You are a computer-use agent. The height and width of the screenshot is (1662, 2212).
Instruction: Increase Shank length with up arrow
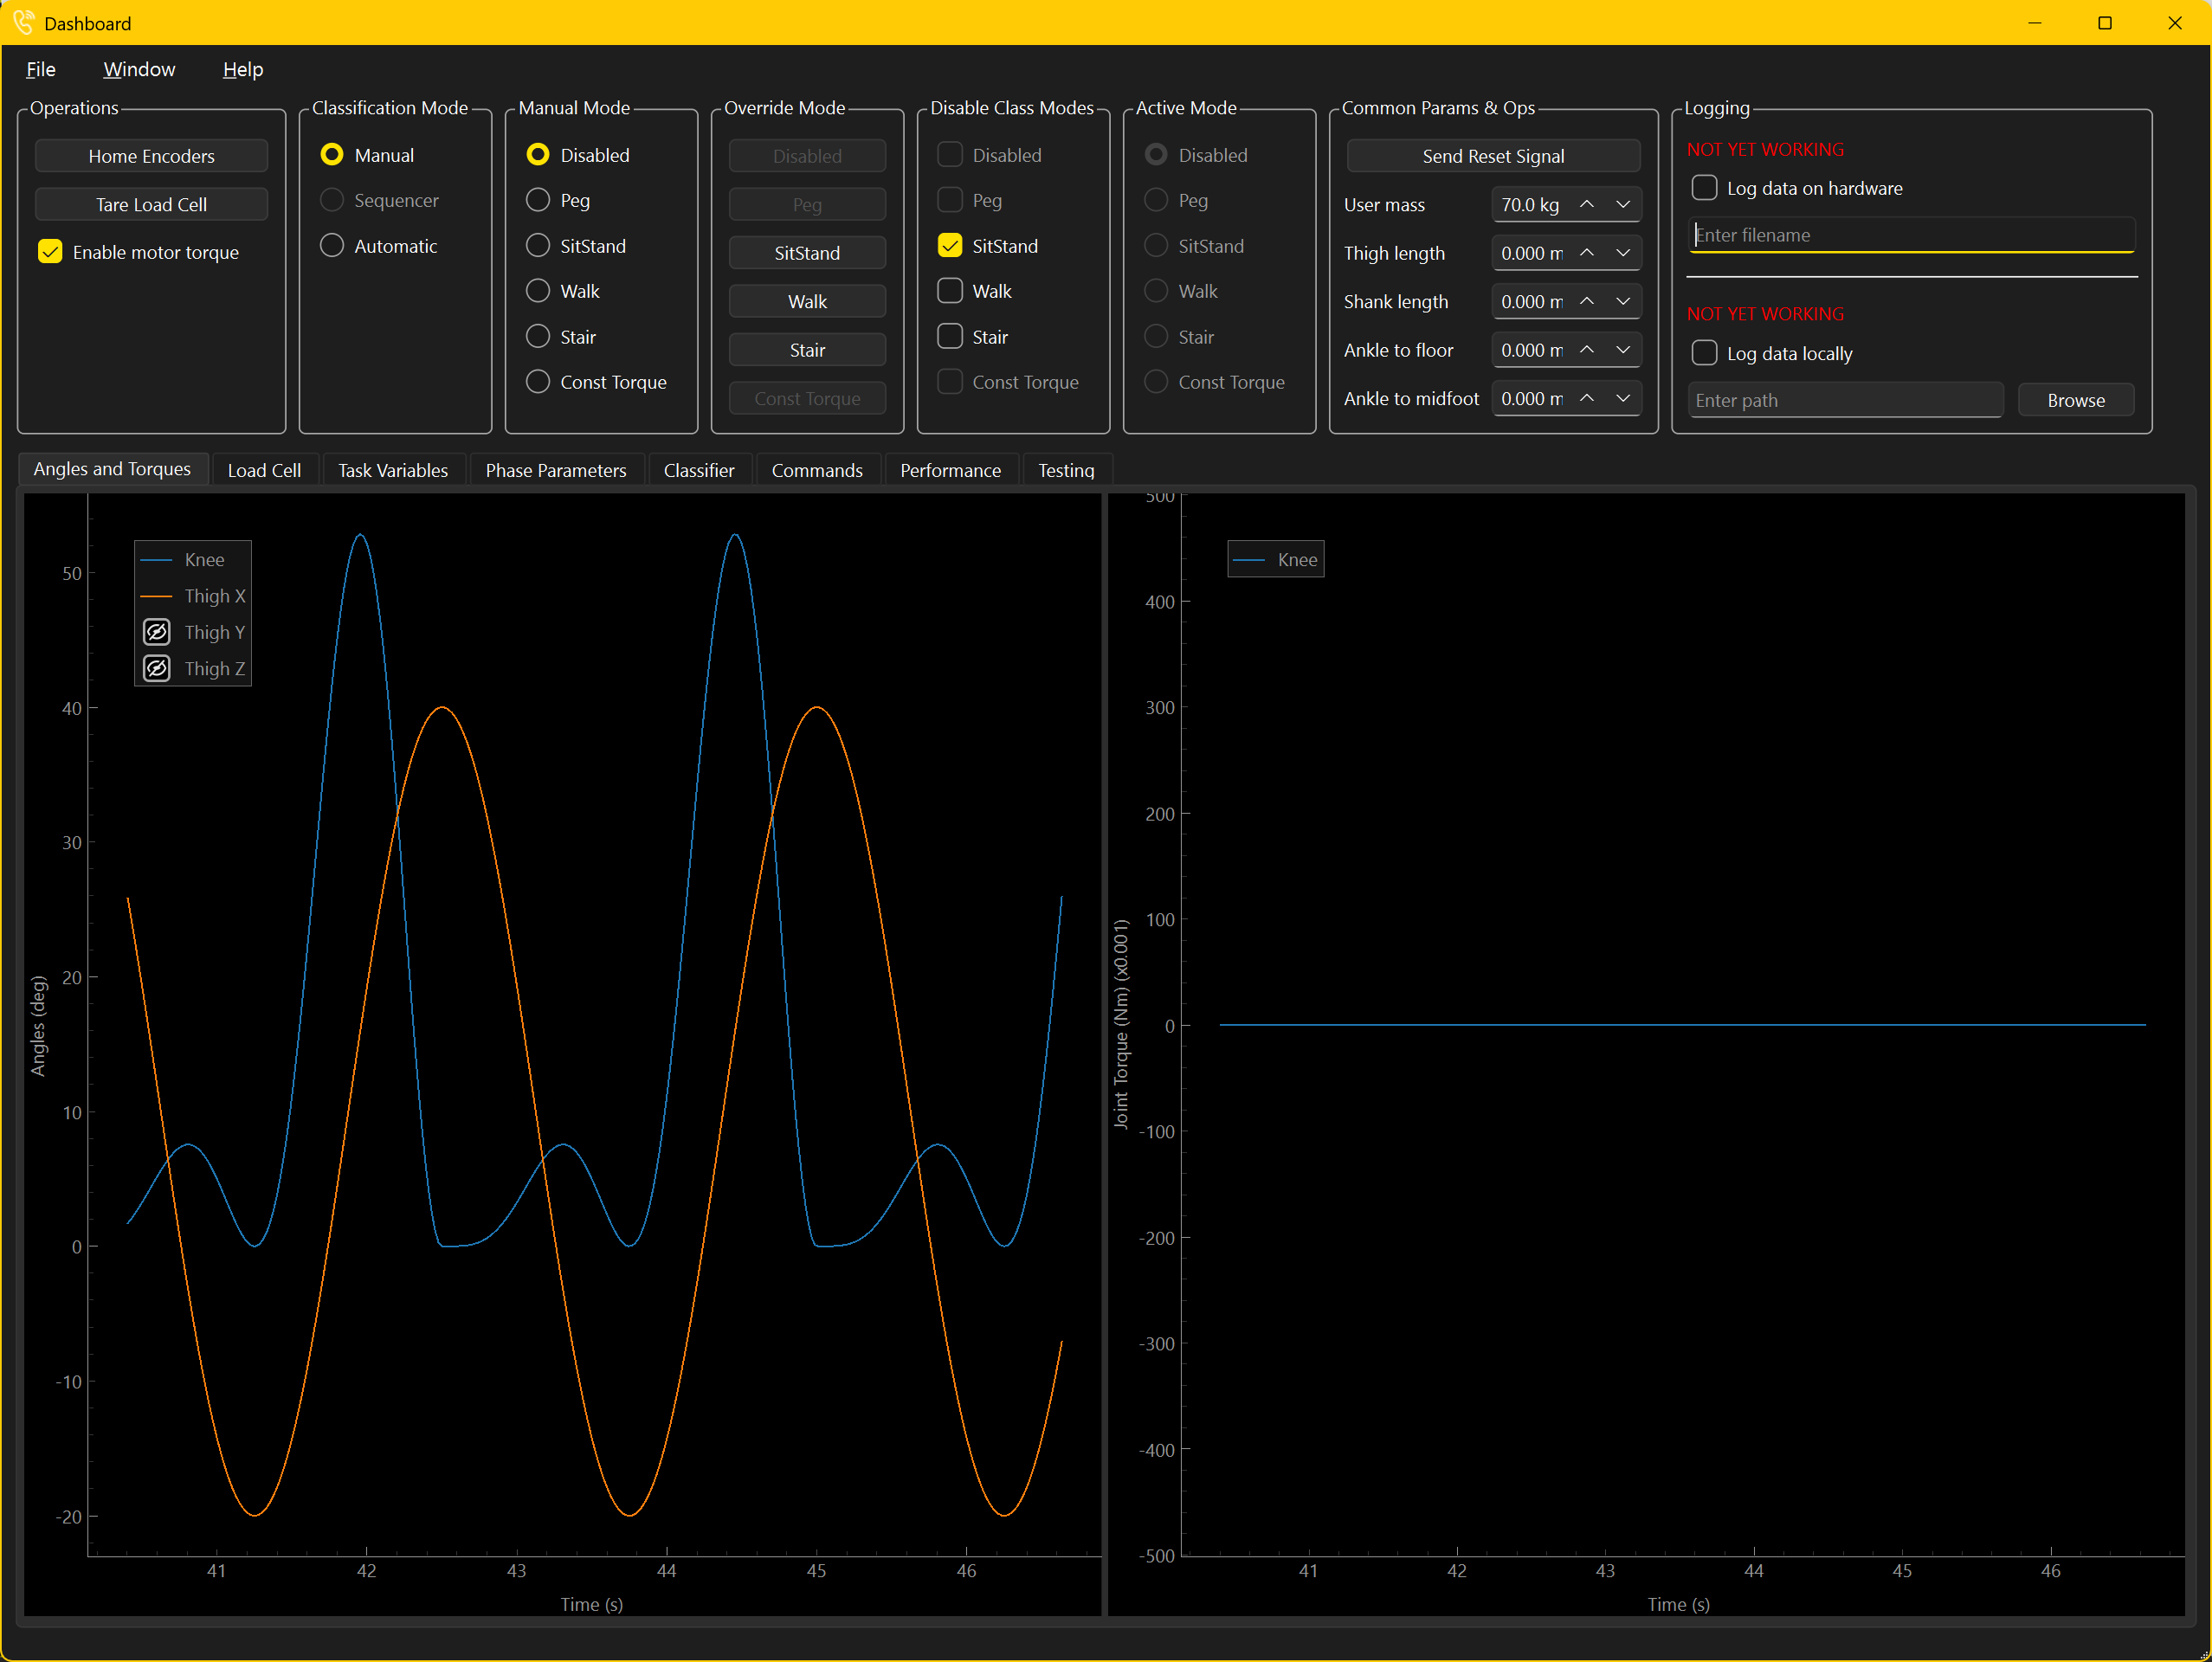coord(1587,301)
